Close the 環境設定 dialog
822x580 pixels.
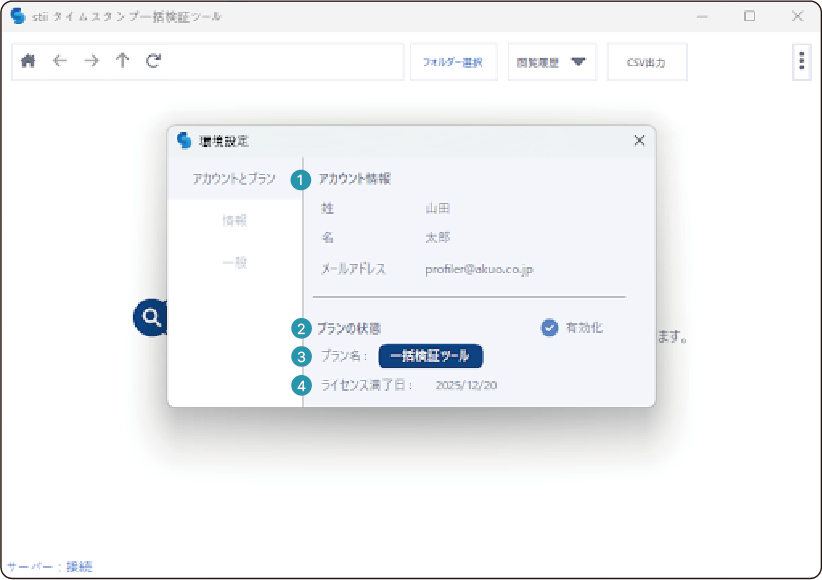[639, 141]
